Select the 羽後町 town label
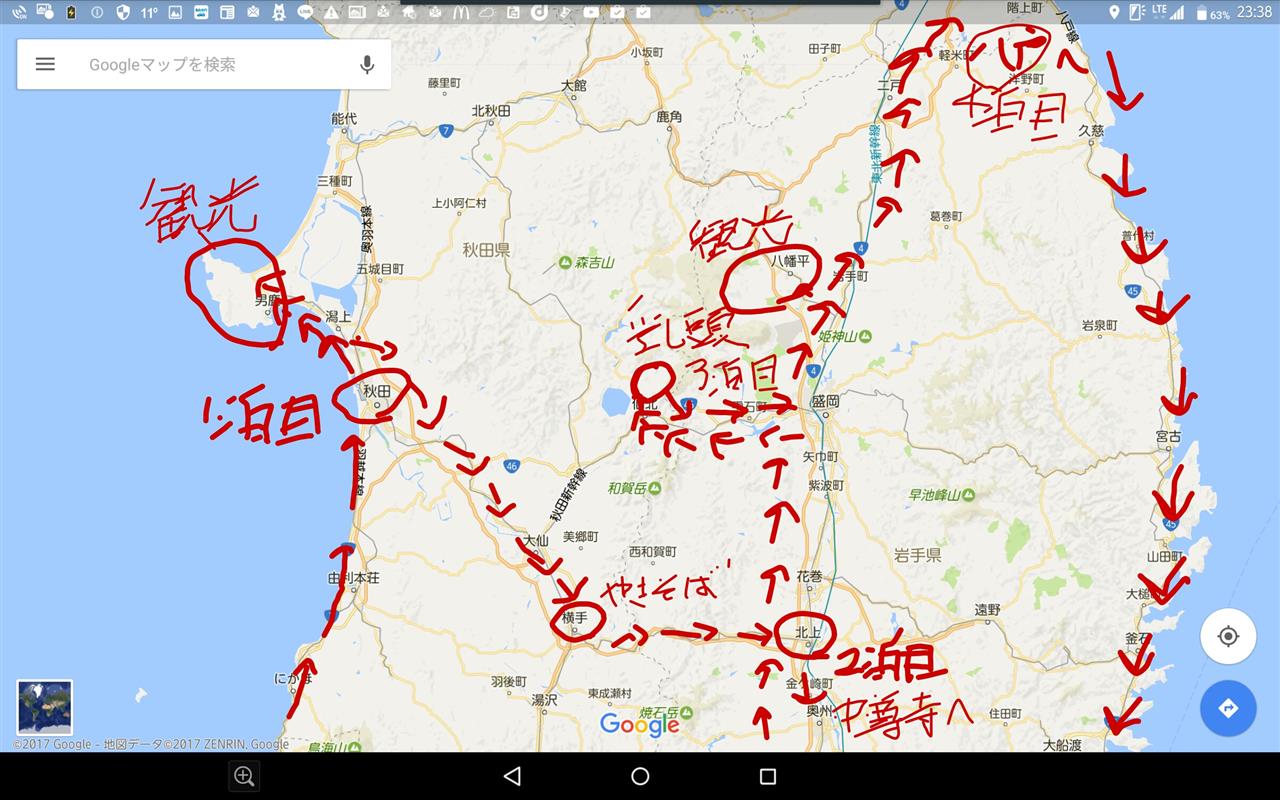The width and height of the screenshot is (1280, 800). tap(509, 681)
